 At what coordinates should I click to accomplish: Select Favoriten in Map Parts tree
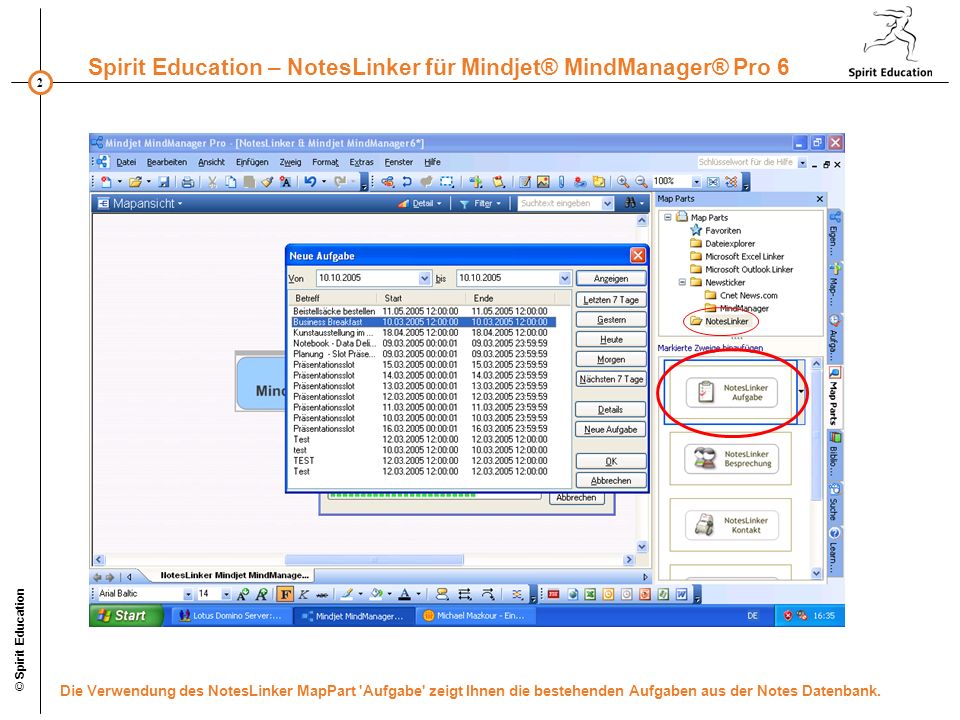[716, 231]
